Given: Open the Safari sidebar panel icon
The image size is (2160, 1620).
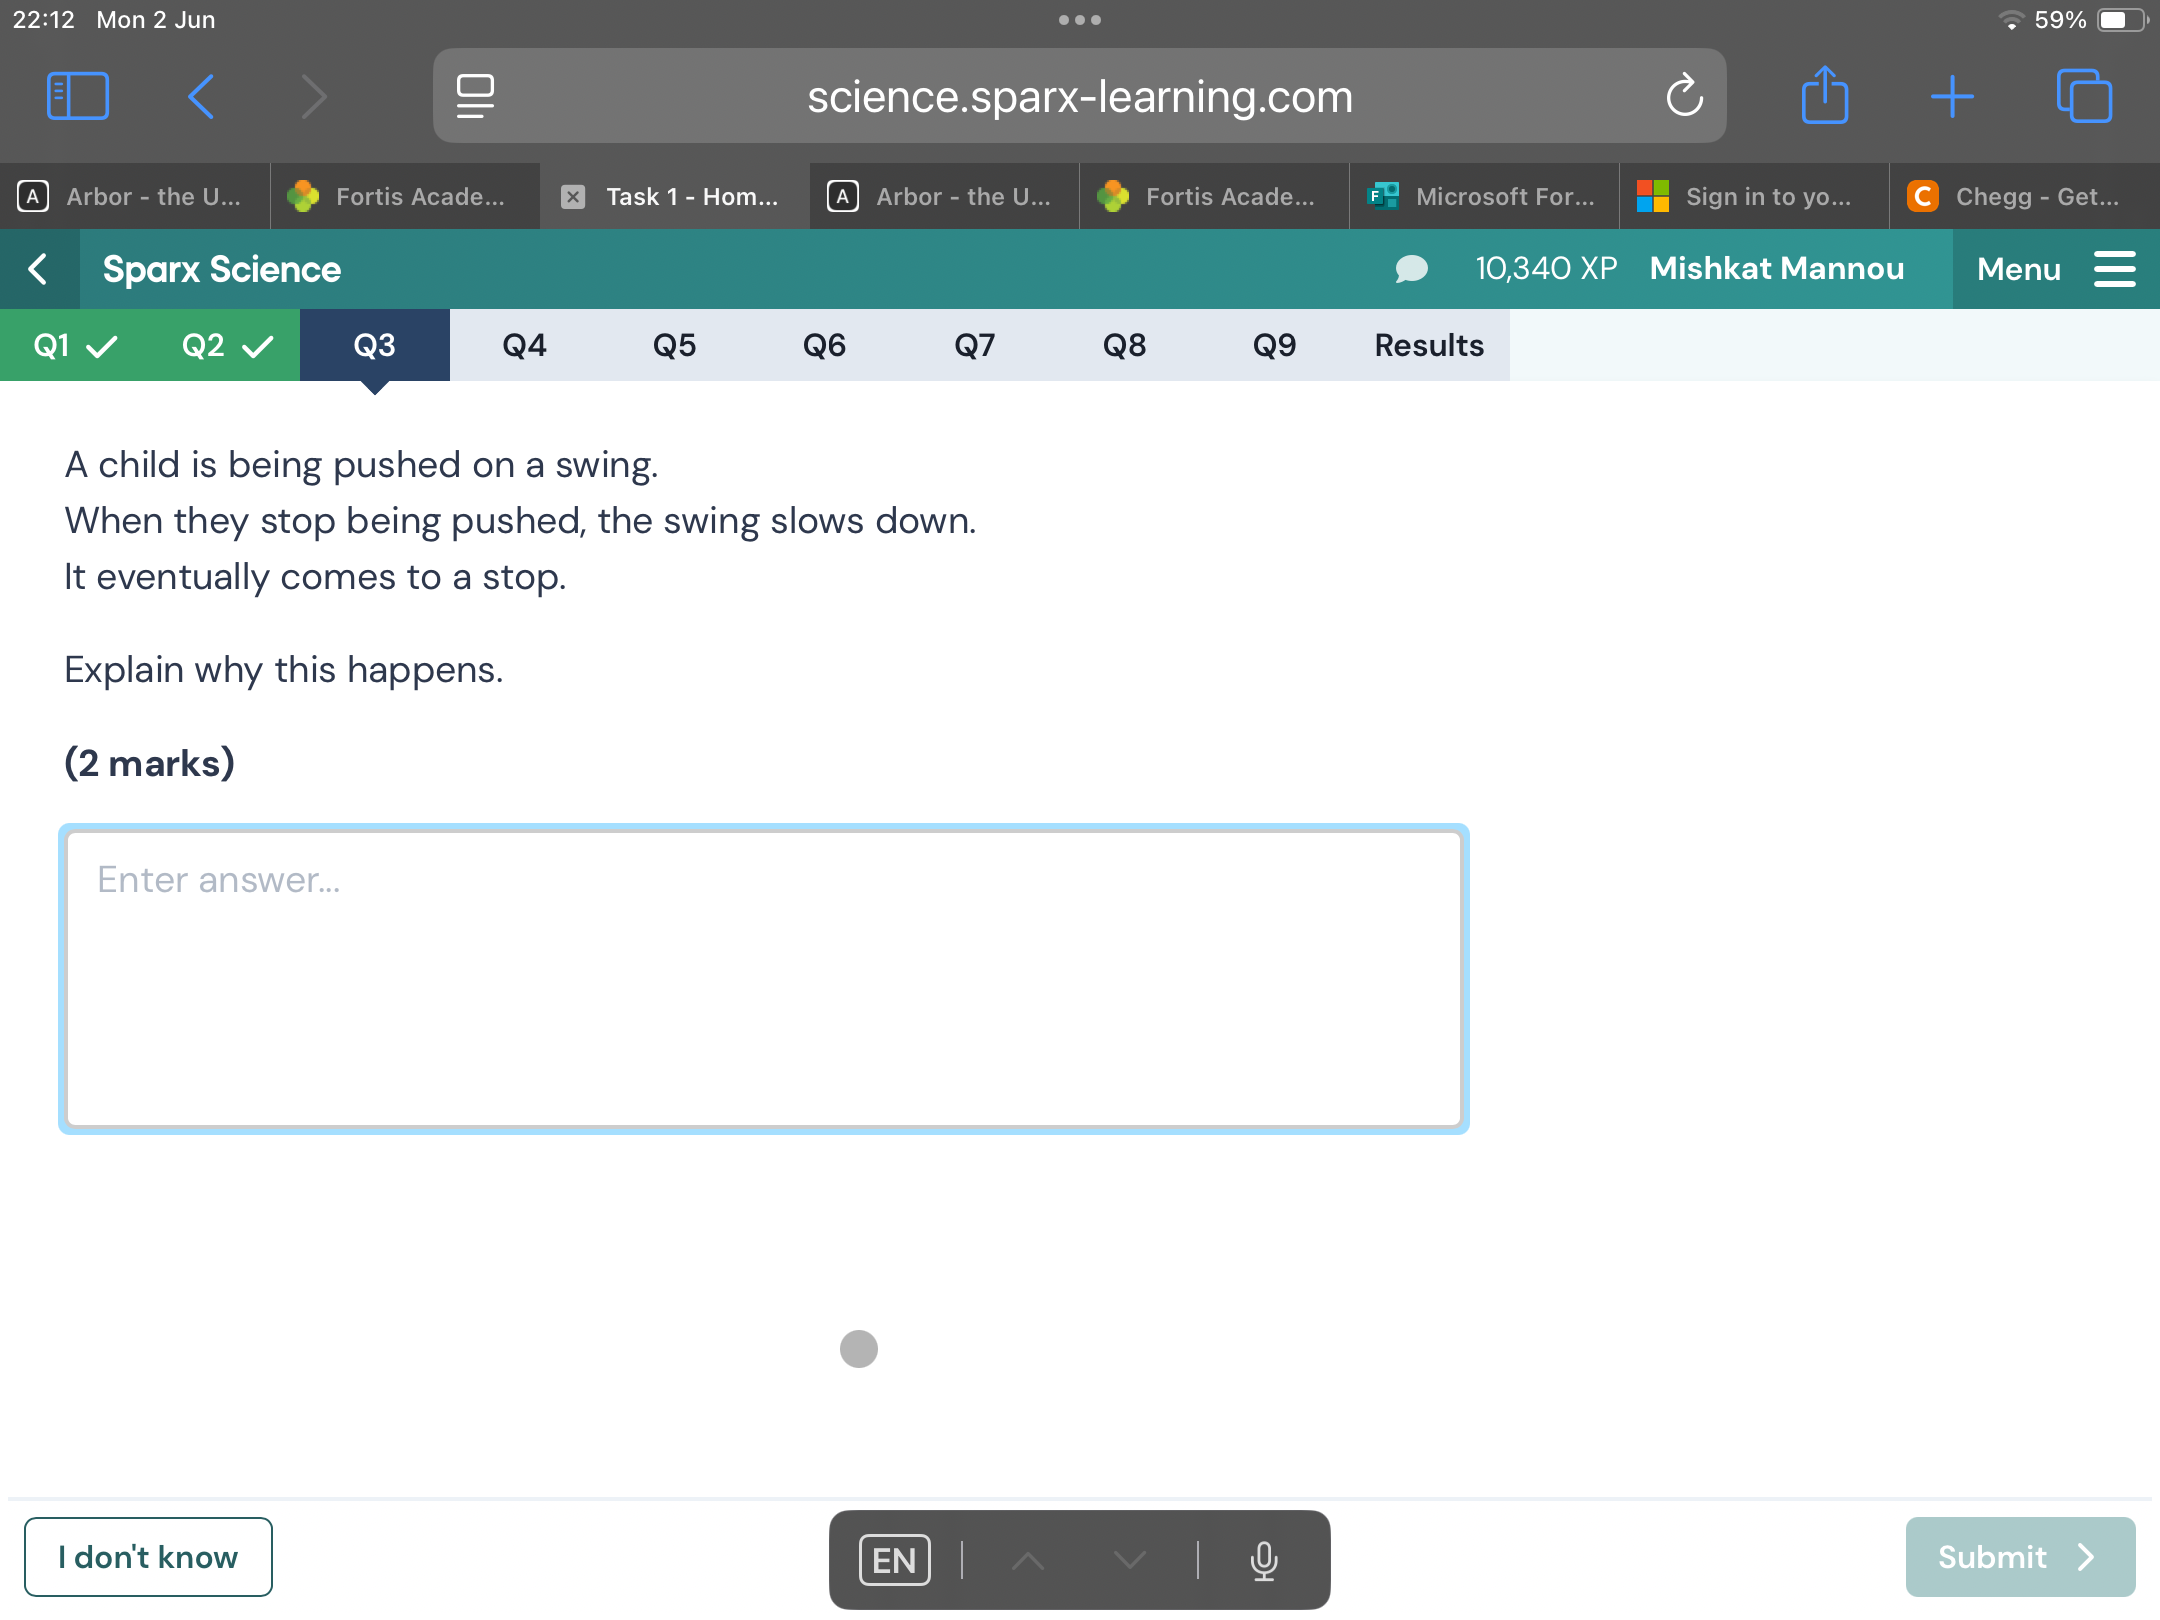Looking at the screenshot, I should click(x=77, y=97).
